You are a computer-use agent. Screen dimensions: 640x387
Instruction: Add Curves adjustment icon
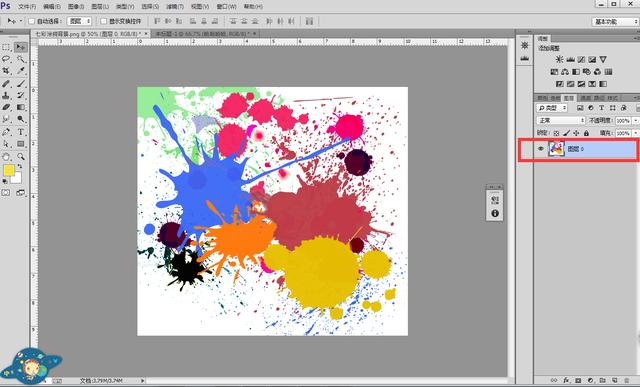pyautogui.click(x=581, y=59)
